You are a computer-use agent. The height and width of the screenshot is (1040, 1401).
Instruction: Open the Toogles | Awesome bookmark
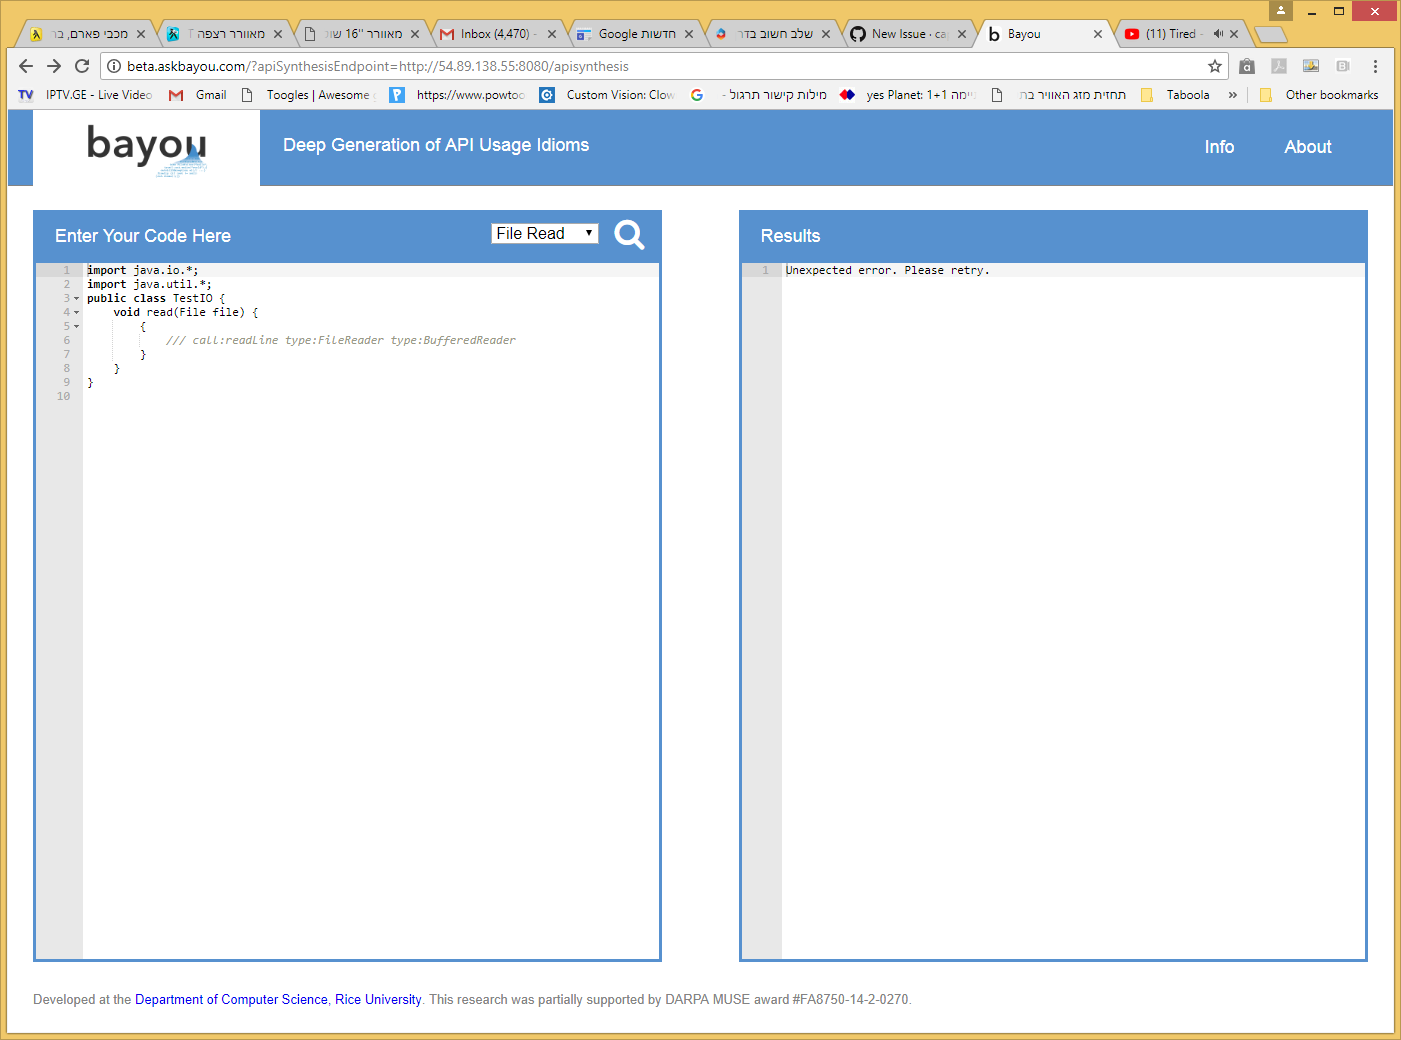[309, 95]
